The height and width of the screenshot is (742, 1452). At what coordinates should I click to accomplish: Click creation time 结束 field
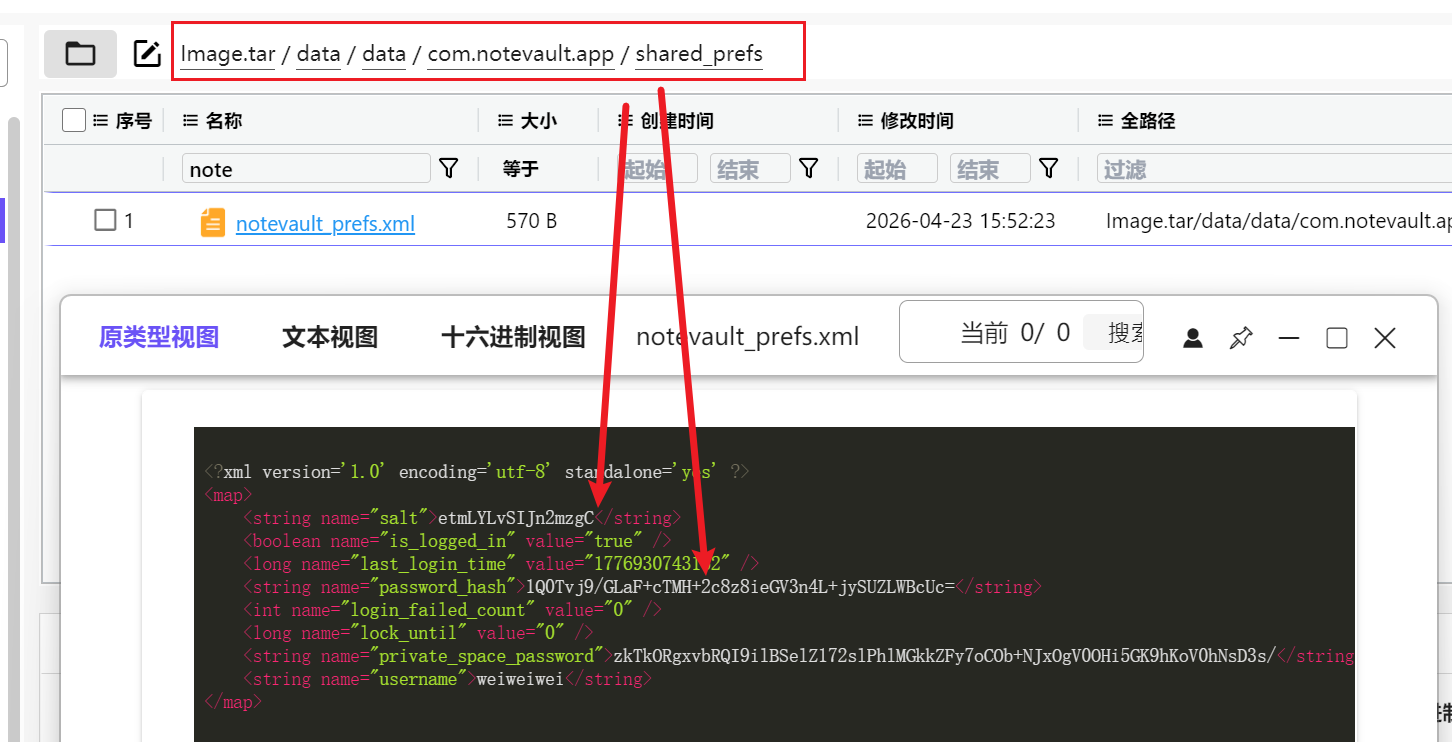tap(750, 168)
